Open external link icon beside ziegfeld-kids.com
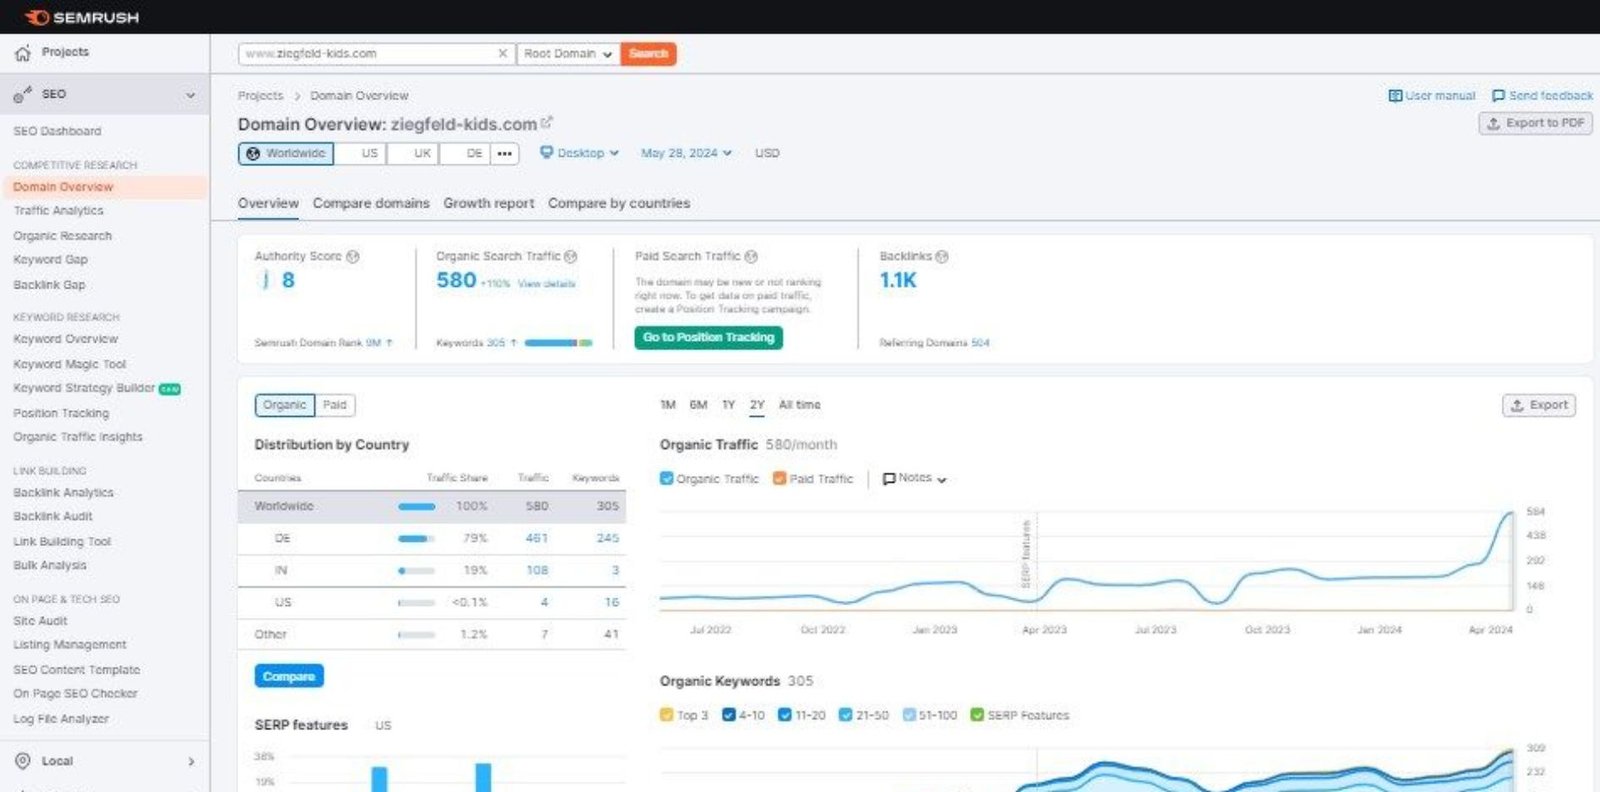 click(546, 123)
